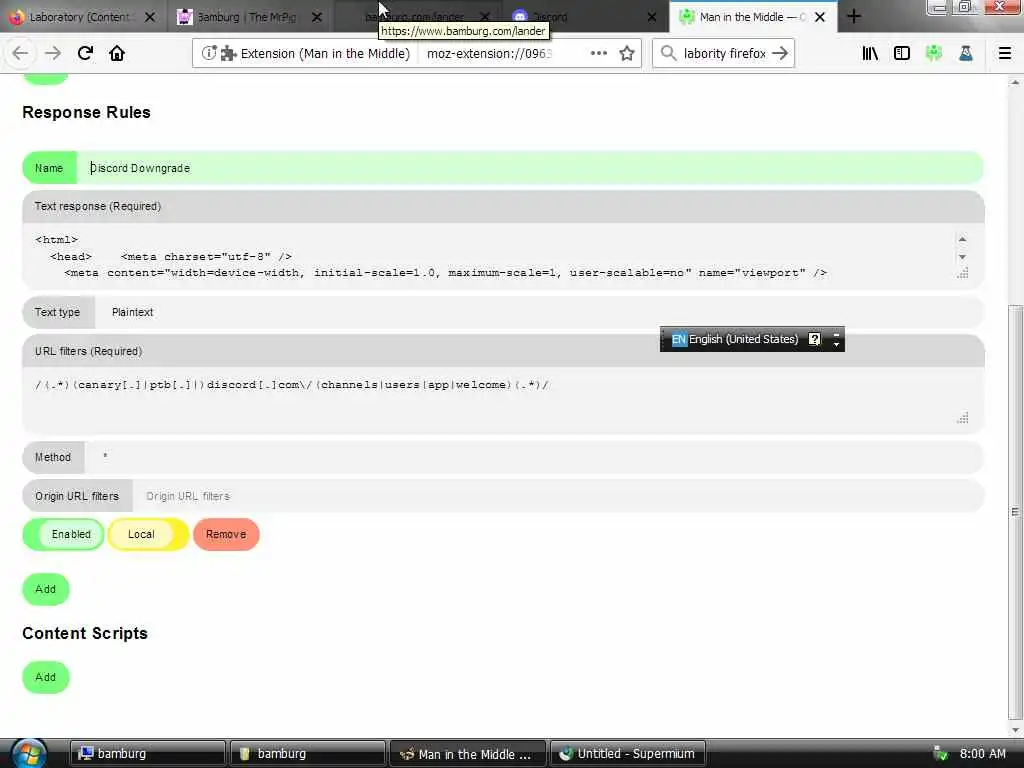
Task: Open a new browser tab
Action: pyautogui.click(x=854, y=17)
